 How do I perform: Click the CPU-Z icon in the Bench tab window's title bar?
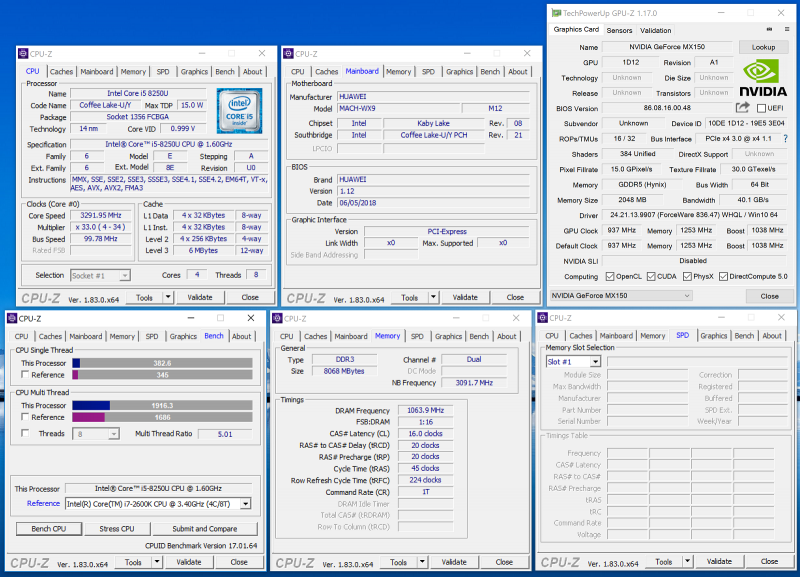12,318
